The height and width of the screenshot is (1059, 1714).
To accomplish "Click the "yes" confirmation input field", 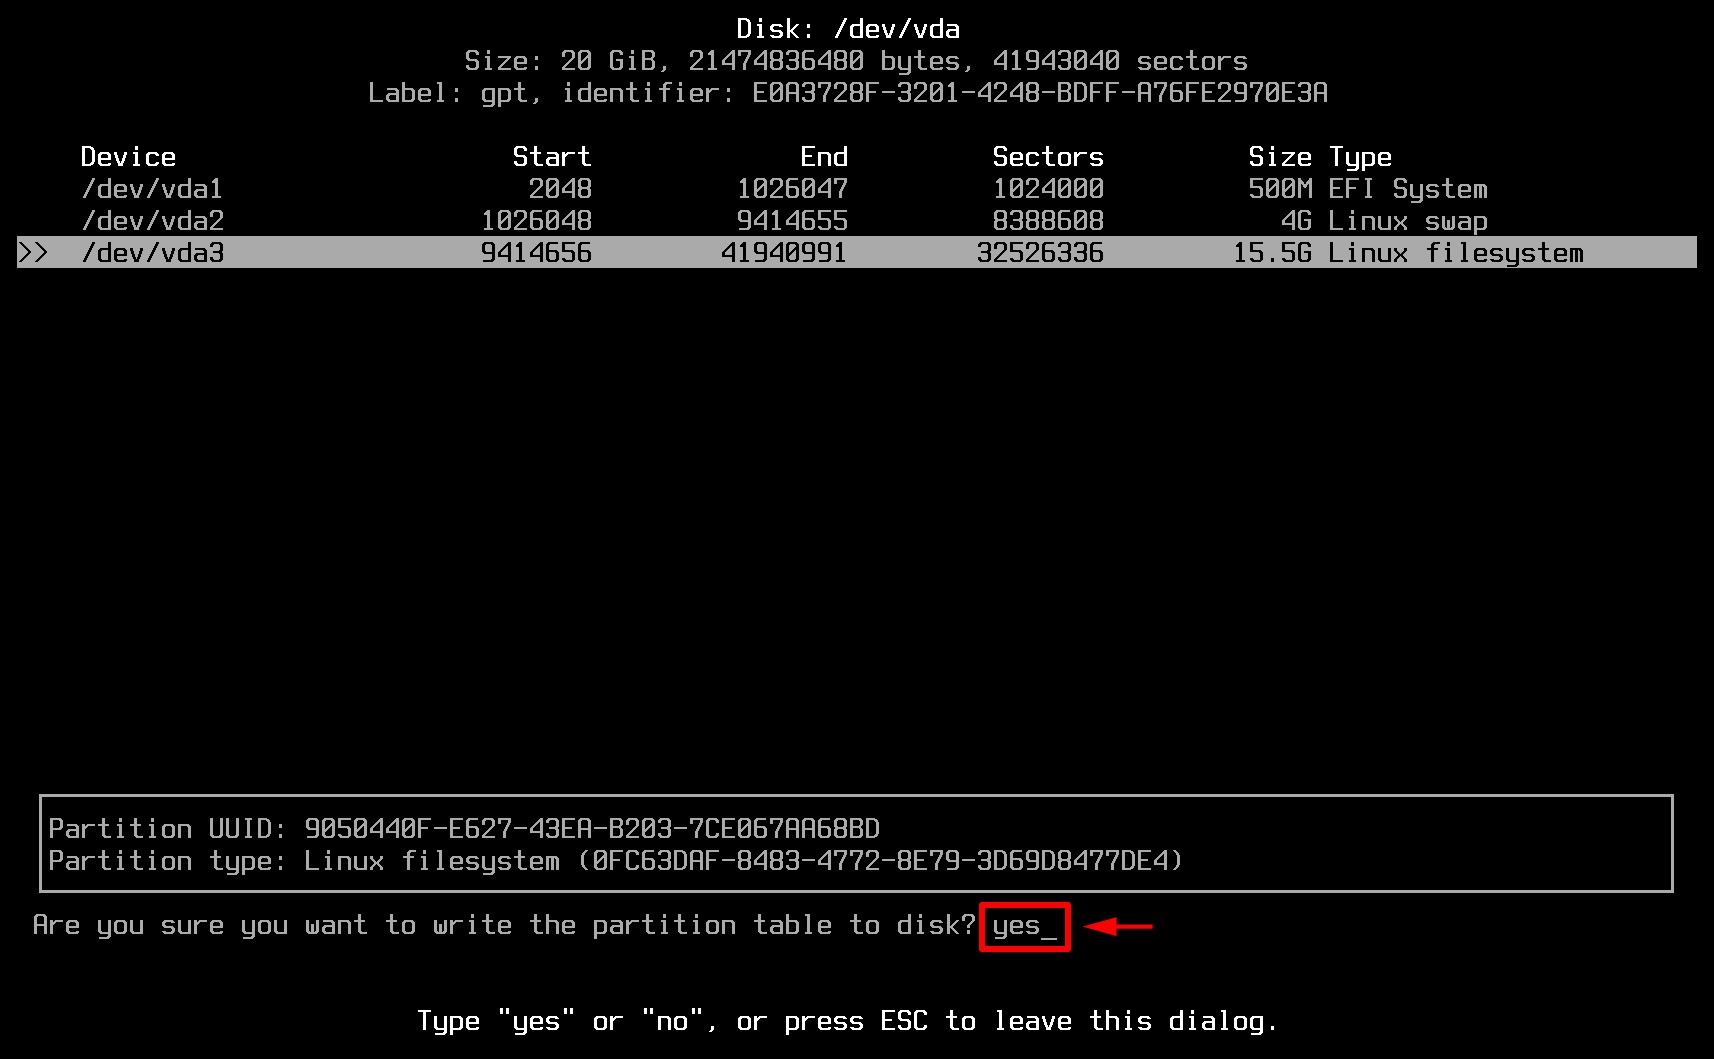I will coord(1025,926).
